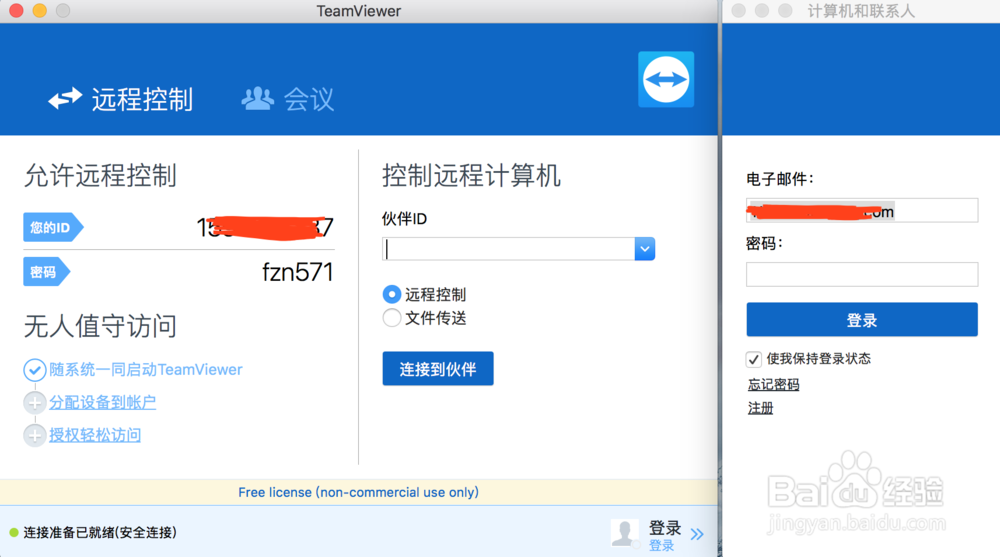
Task: Select the 文件传送 radio button
Action: (392, 318)
